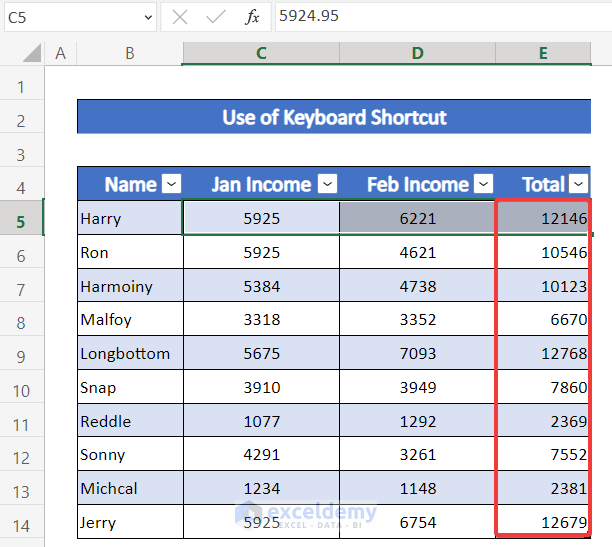Click the Select All corner triangle
Screen dimensions: 612x547
tap(32, 54)
